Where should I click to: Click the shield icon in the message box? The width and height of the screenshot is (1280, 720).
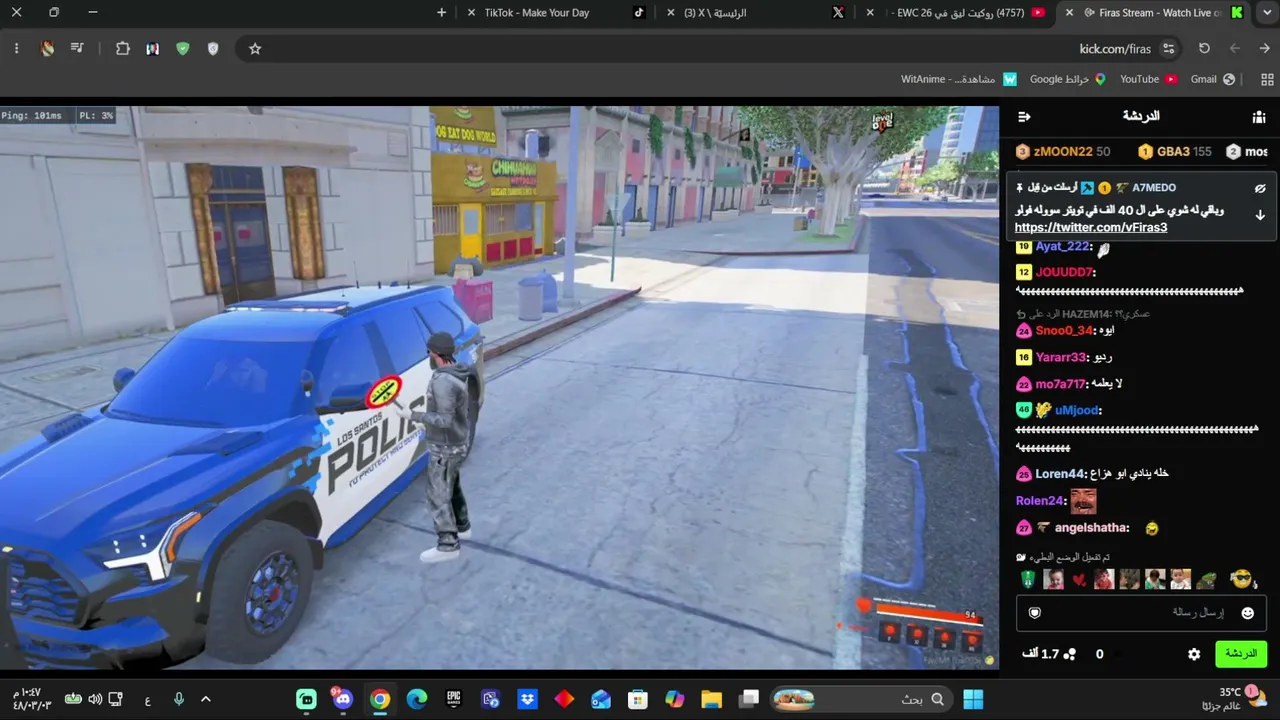tap(1035, 613)
